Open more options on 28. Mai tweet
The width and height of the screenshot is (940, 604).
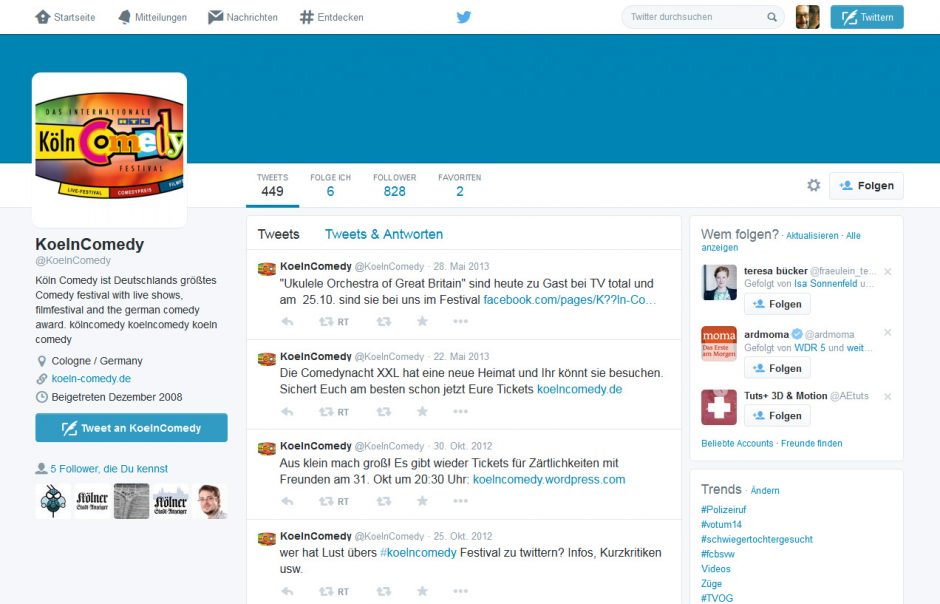click(x=460, y=322)
